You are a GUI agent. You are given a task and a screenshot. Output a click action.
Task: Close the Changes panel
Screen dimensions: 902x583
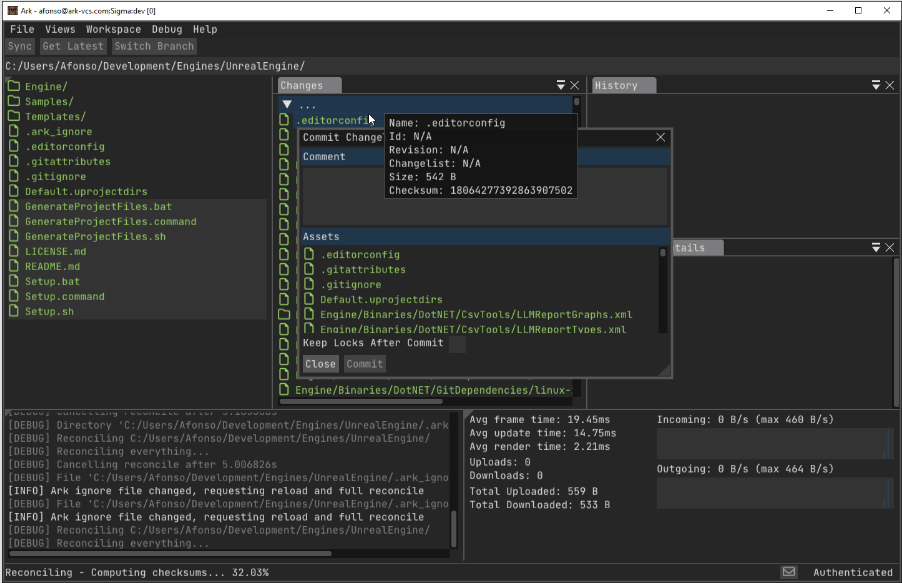click(575, 85)
